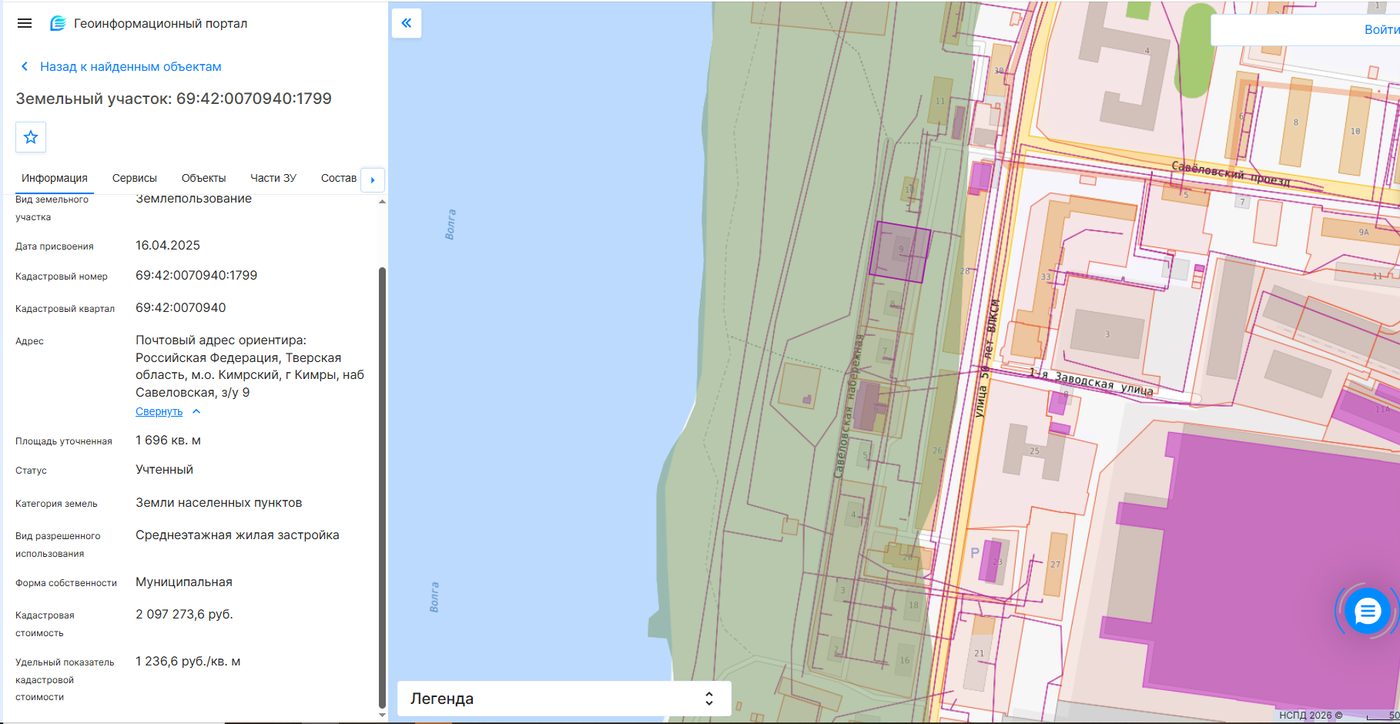
Task: Click the highlighted purple parcel number 9
Action: (x=901, y=252)
